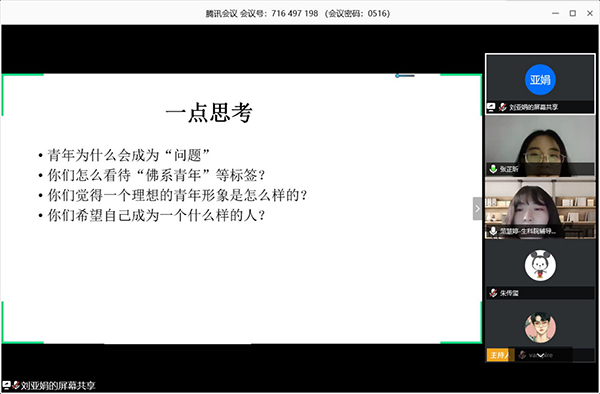
Task: Click the green active microphone icon of 张正昕
Action: pos(493,169)
